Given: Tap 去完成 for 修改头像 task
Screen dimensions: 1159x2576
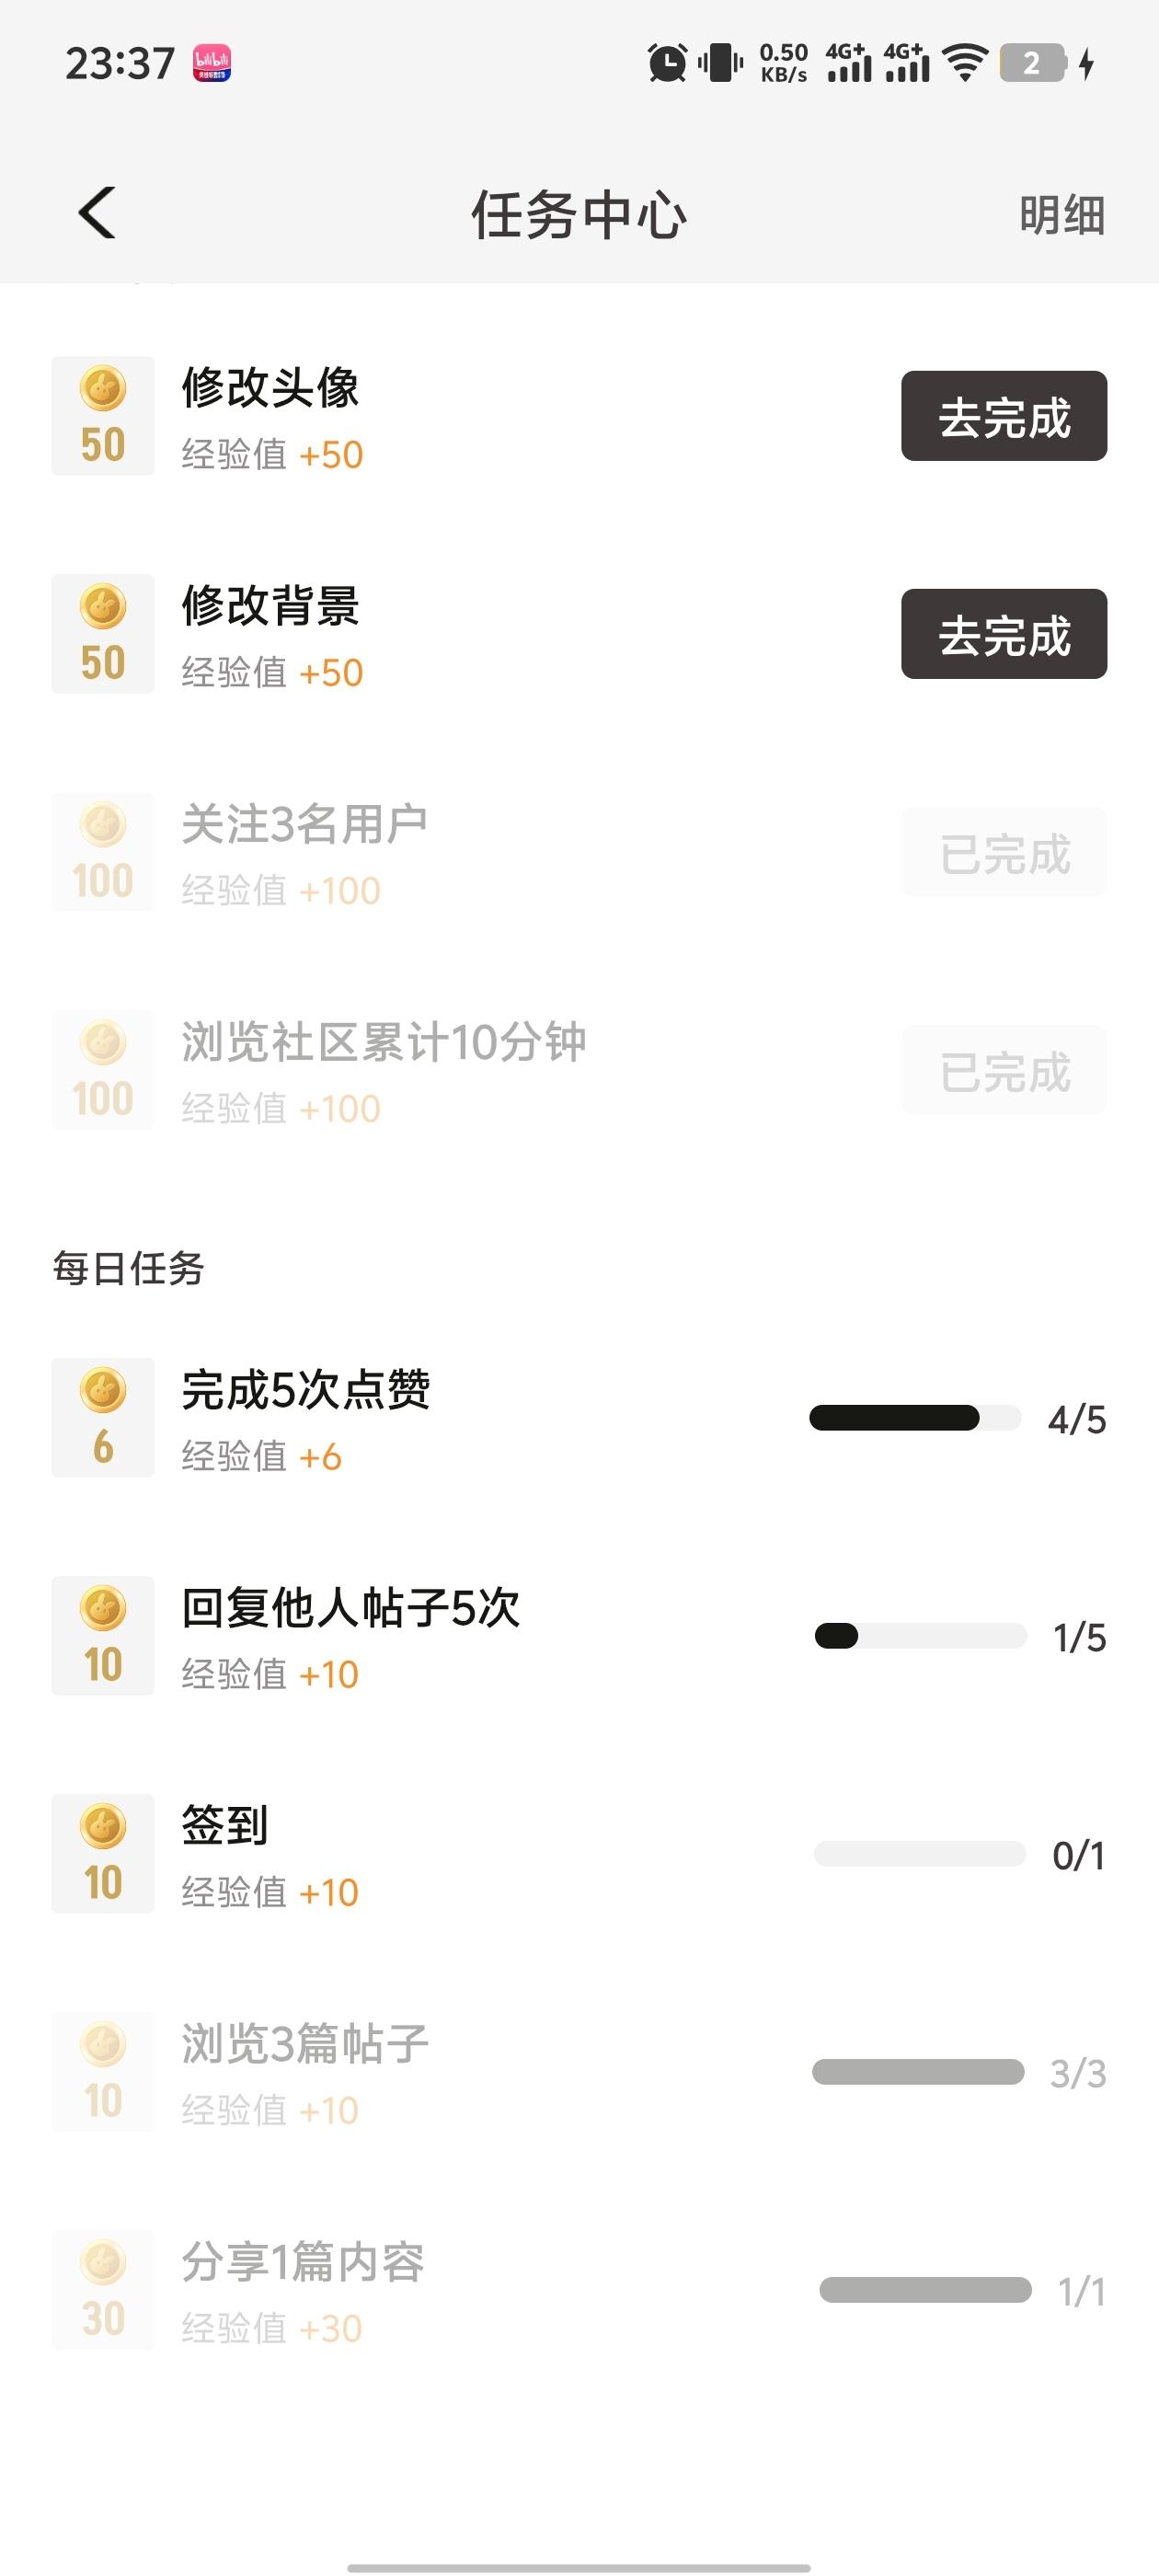Looking at the screenshot, I should click(x=1003, y=416).
